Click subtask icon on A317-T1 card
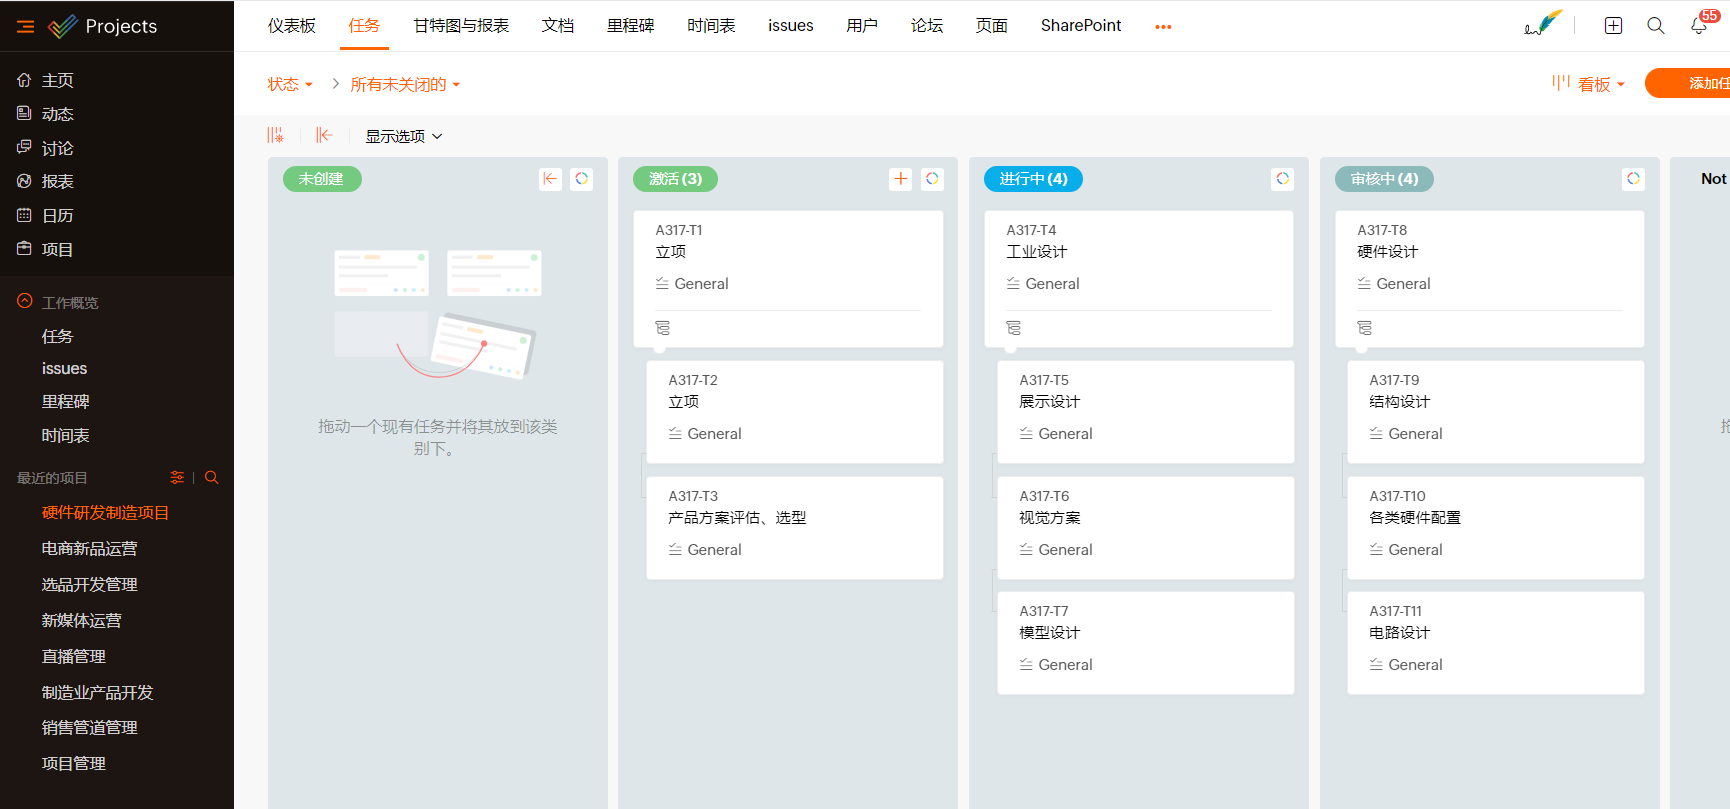The height and width of the screenshot is (809, 1730). [662, 328]
